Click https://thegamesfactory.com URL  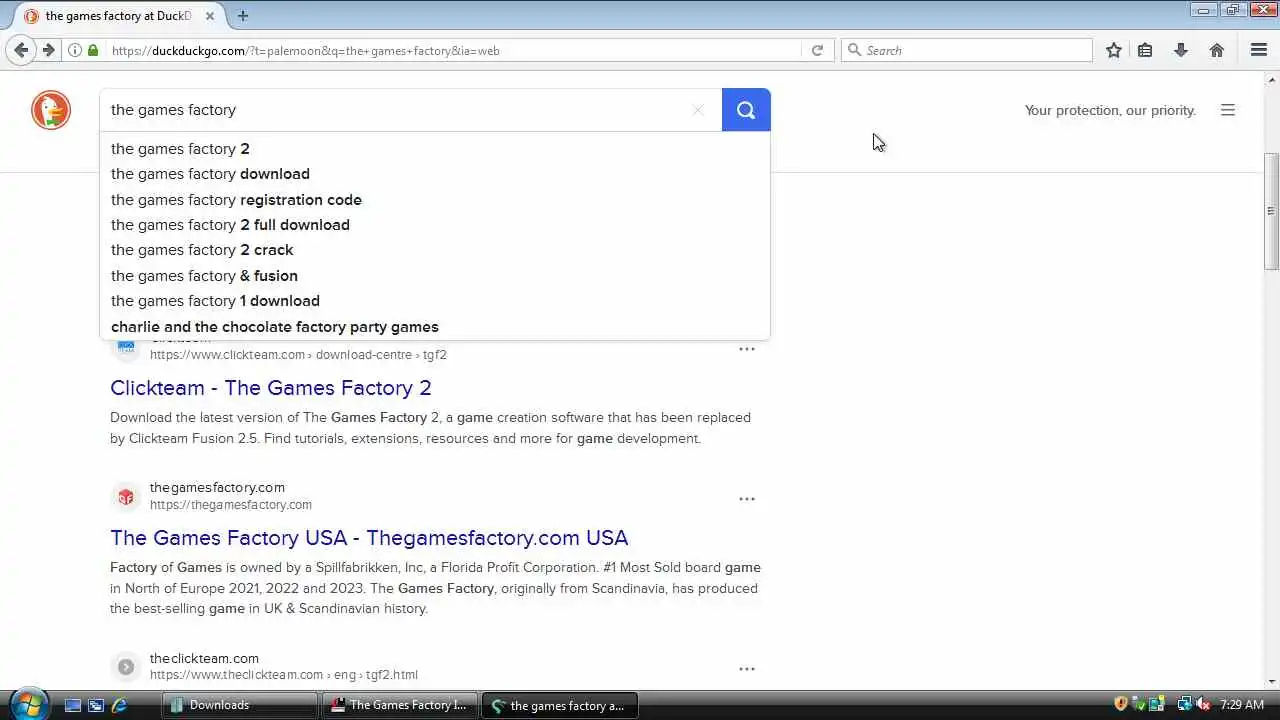point(231,505)
